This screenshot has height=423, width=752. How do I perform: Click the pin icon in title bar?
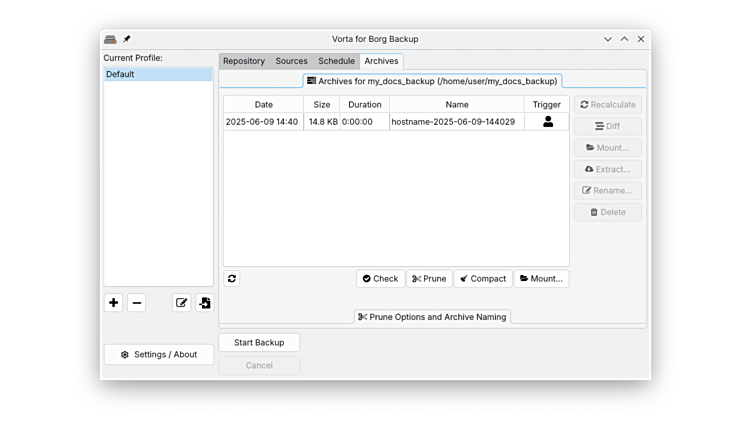127,39
